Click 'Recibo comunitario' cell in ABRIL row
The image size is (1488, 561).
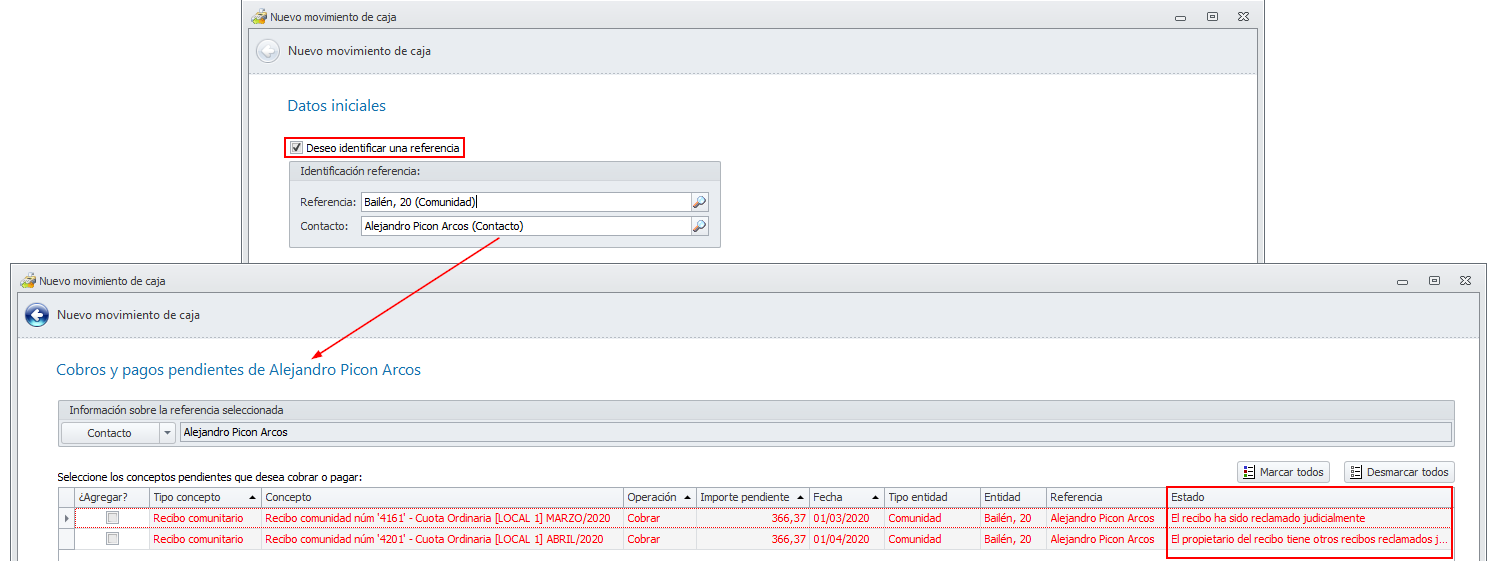[205, 539]
